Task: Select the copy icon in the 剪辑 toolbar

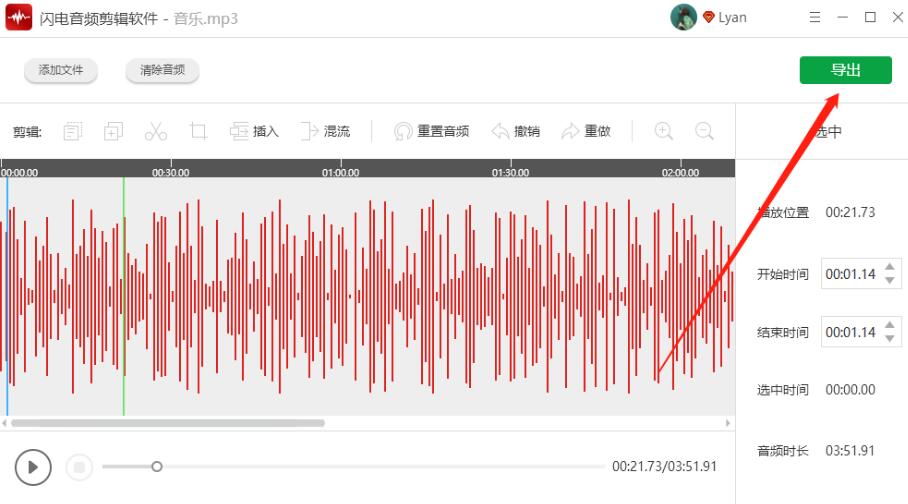Action: (x=73, y=132)
